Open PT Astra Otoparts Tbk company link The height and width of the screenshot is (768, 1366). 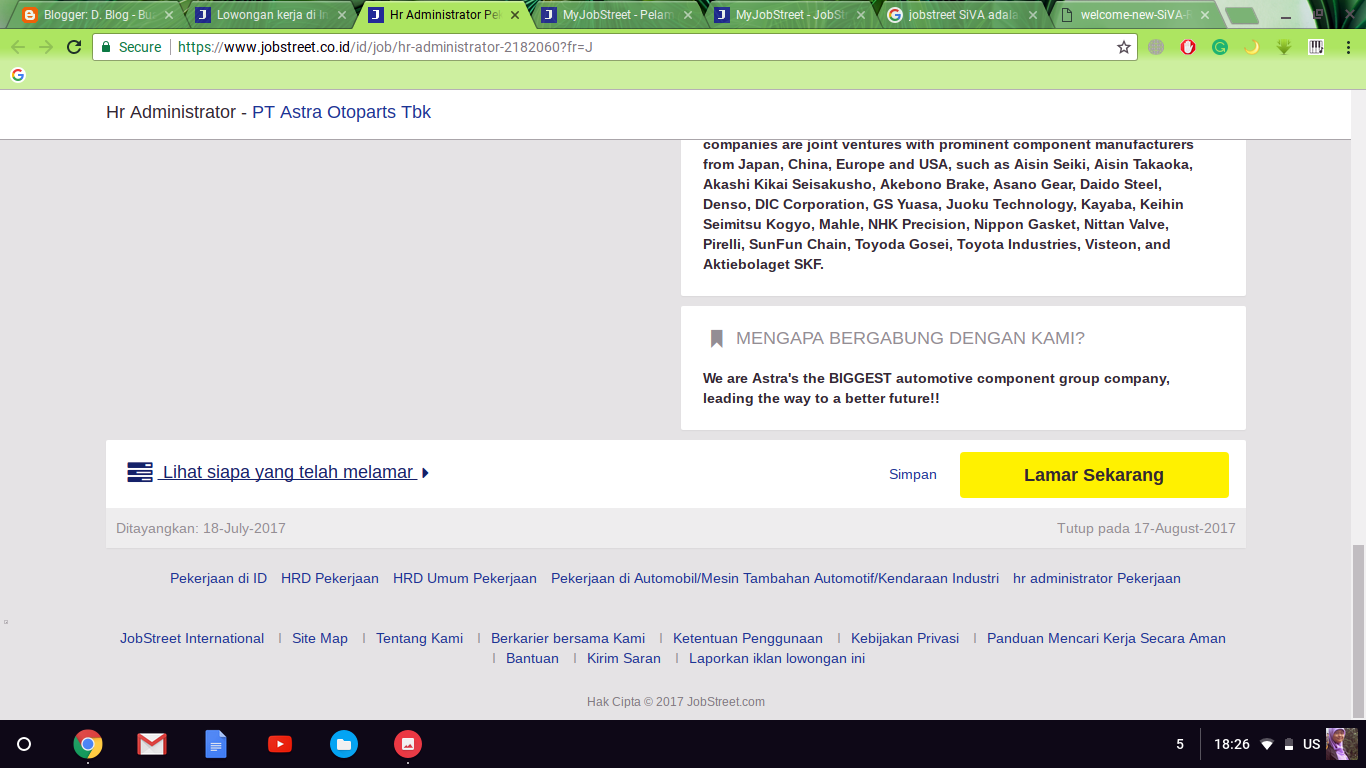pos(341,112)
